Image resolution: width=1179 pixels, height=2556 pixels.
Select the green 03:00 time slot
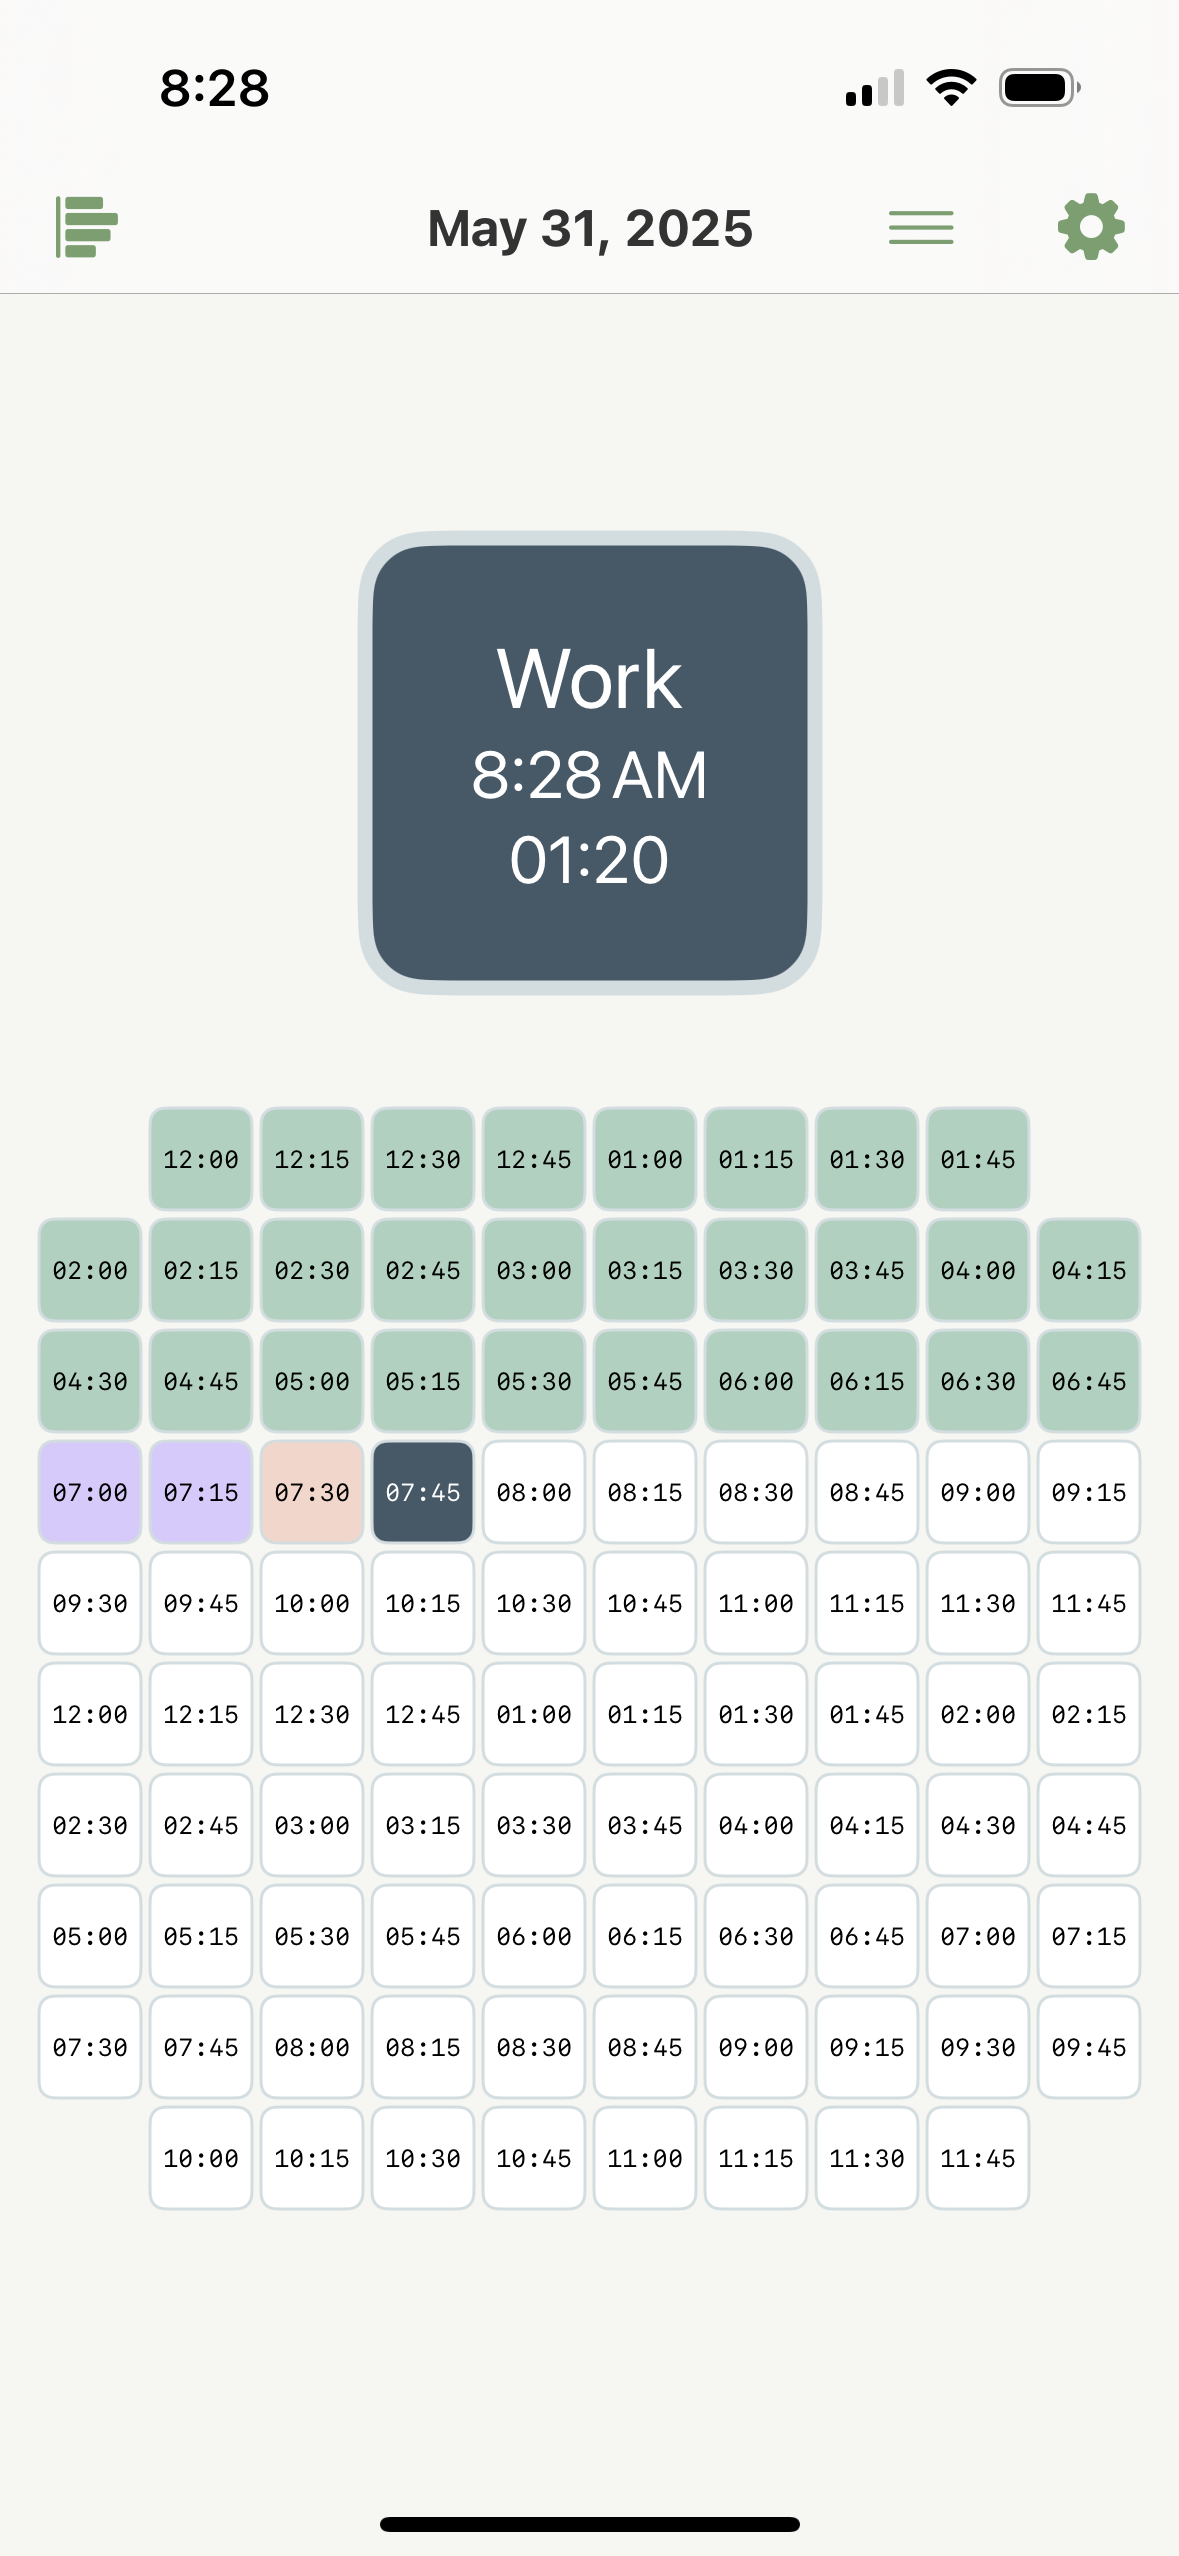[534, 1270]
